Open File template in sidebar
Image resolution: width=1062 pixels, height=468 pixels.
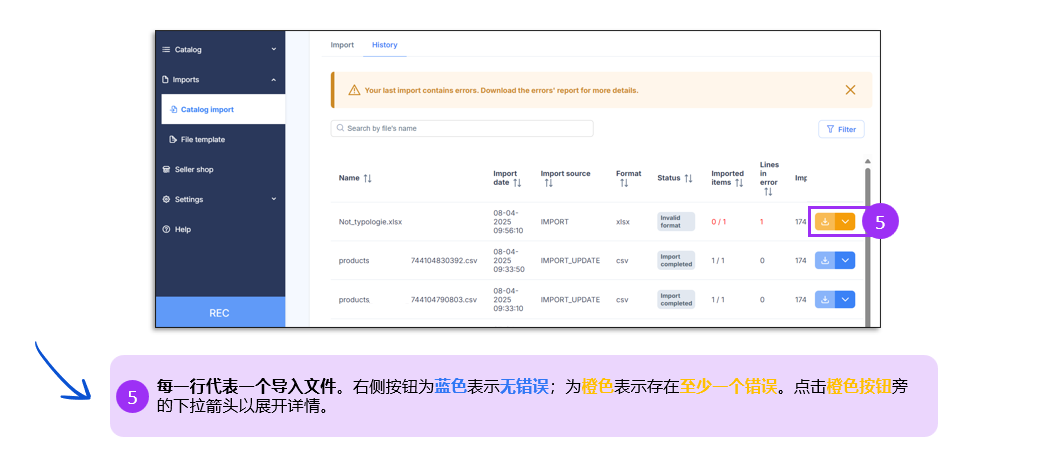coord(202,139)
